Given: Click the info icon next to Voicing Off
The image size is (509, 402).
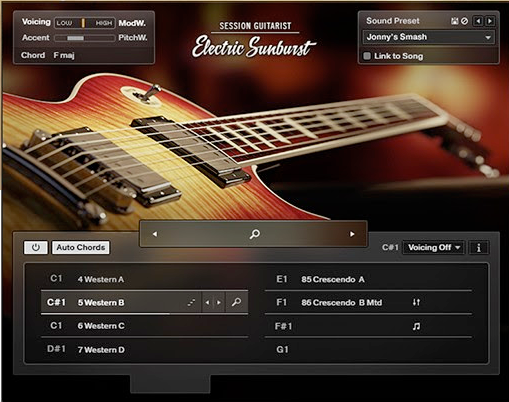Looking at the screenshot, I should [x=479, y=248].
